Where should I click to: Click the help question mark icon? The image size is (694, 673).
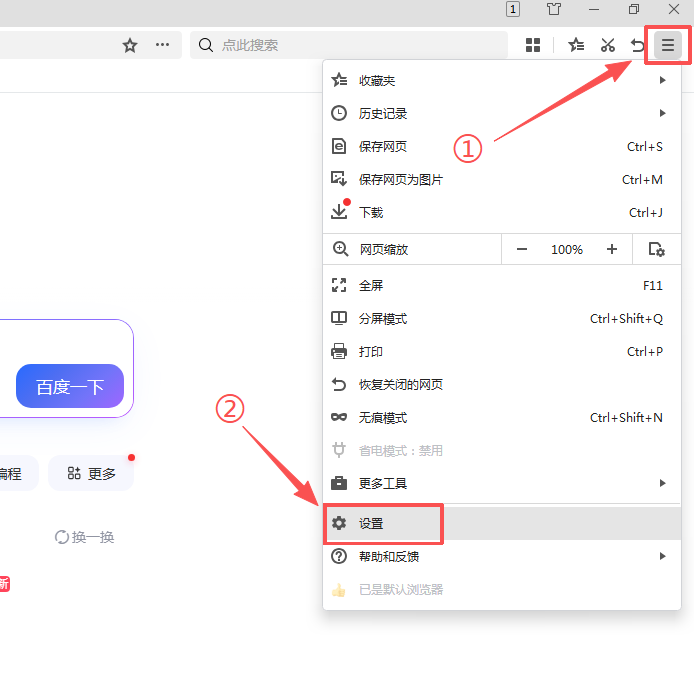pos(339,556)
